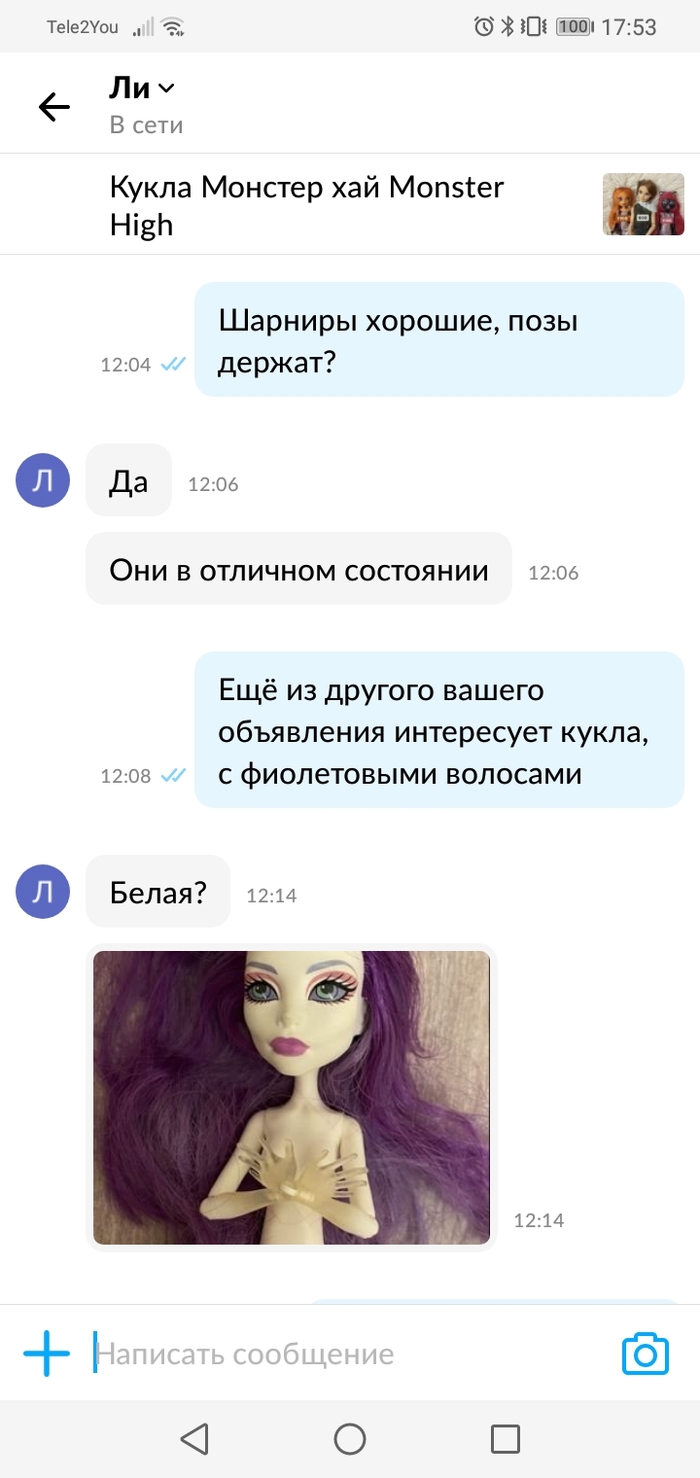Open contact profile via name Ли
This screenshot has height=1478, width=700.
[x=130, y=88]
